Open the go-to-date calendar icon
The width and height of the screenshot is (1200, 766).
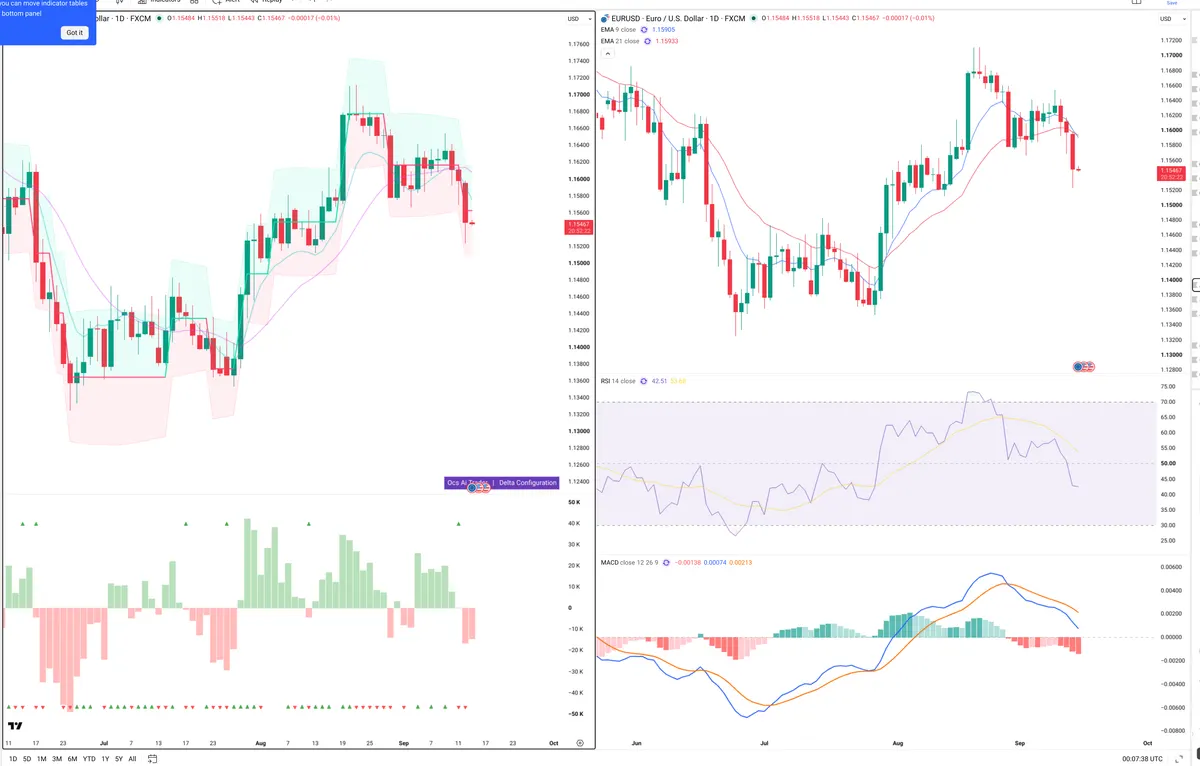click(x=152, y=759)
